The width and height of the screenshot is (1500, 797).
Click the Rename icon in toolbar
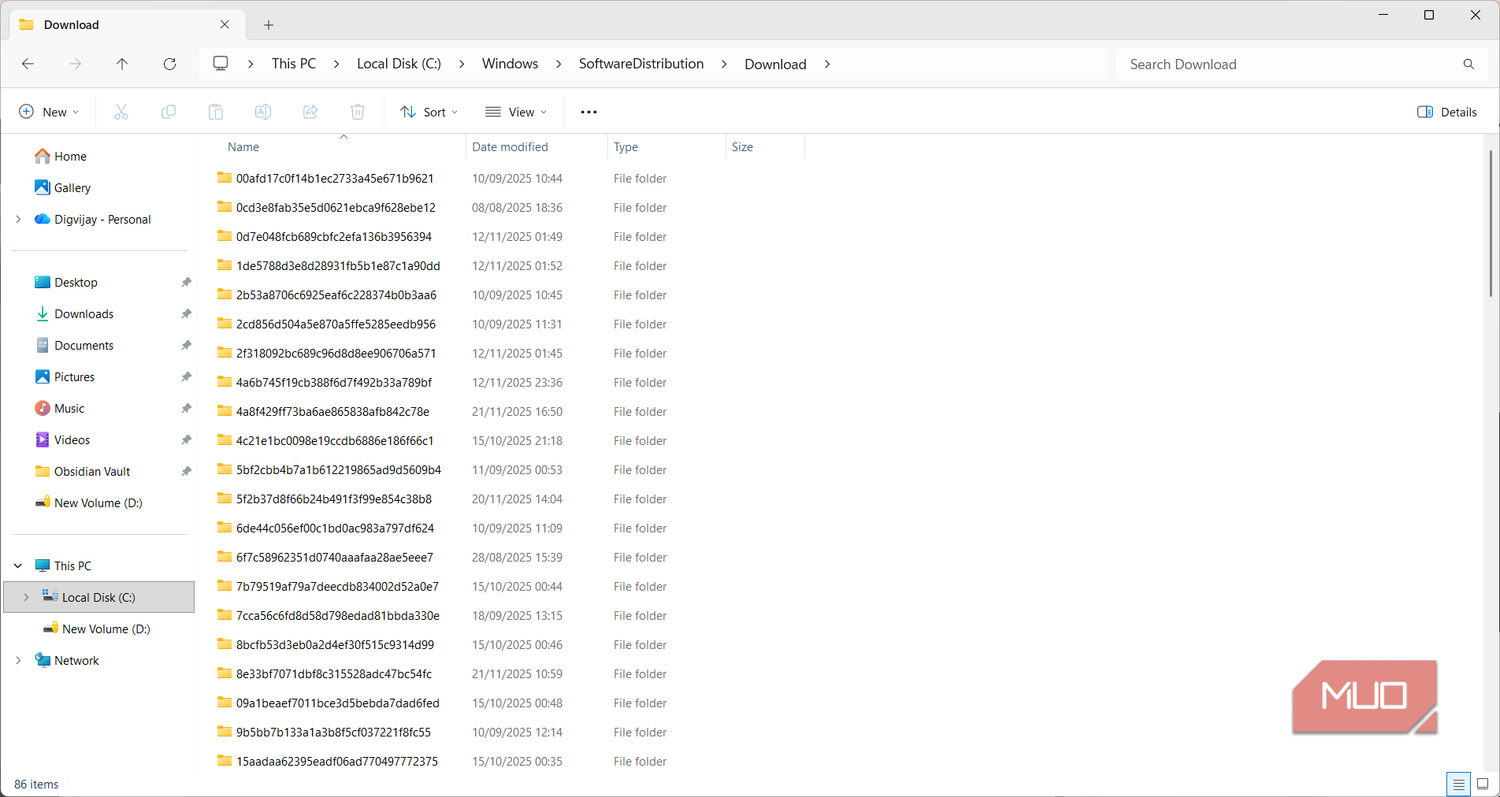pyautogui.click(x=263, y=112)
